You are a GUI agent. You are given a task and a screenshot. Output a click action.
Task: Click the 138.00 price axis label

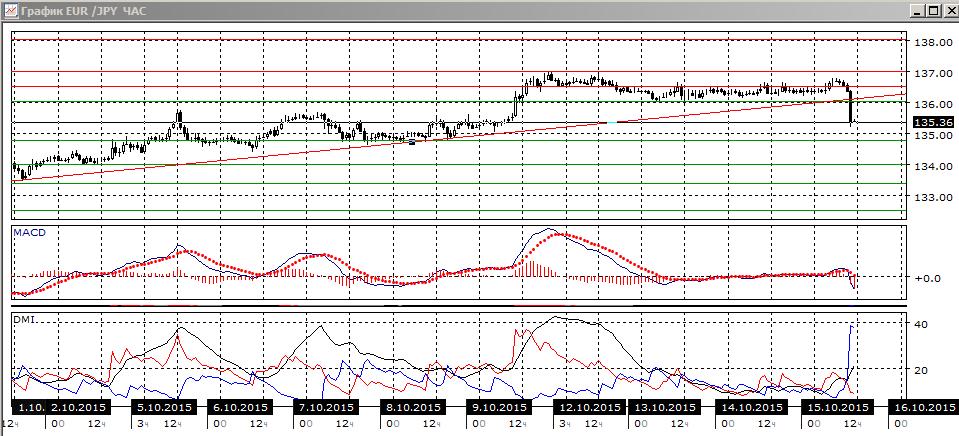933,42
